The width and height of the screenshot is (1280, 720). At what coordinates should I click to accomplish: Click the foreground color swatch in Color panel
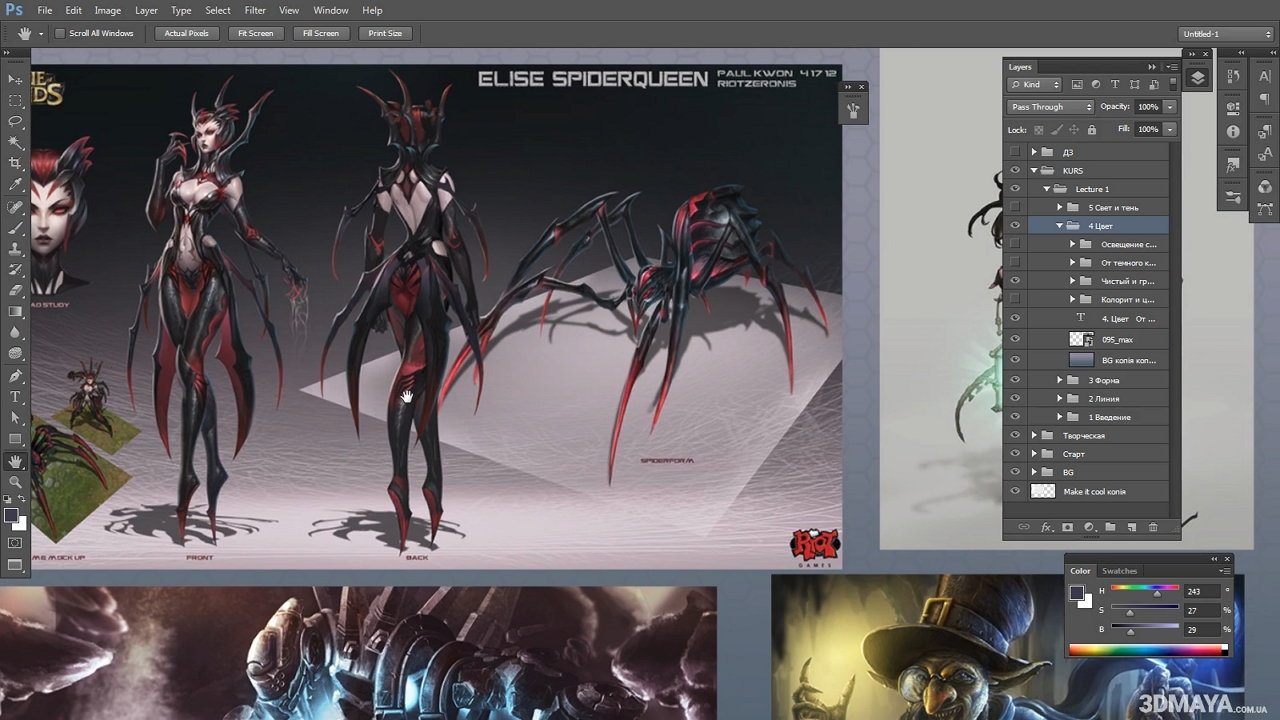pos(1076,592)
